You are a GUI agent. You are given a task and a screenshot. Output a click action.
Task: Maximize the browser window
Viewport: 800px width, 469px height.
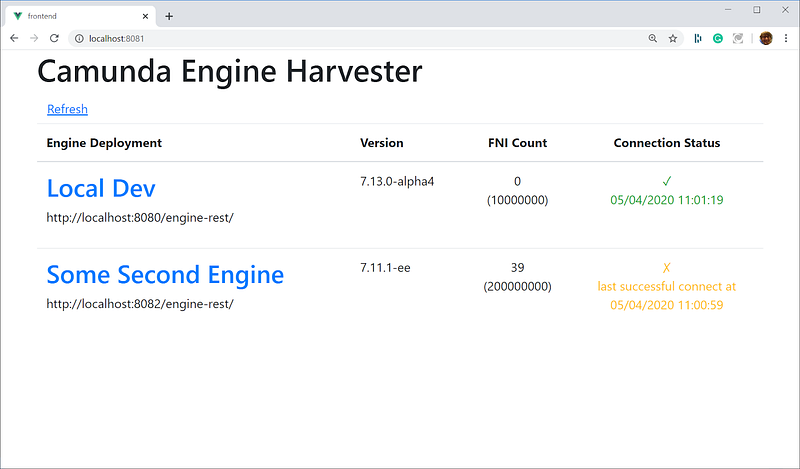point(757,10)
